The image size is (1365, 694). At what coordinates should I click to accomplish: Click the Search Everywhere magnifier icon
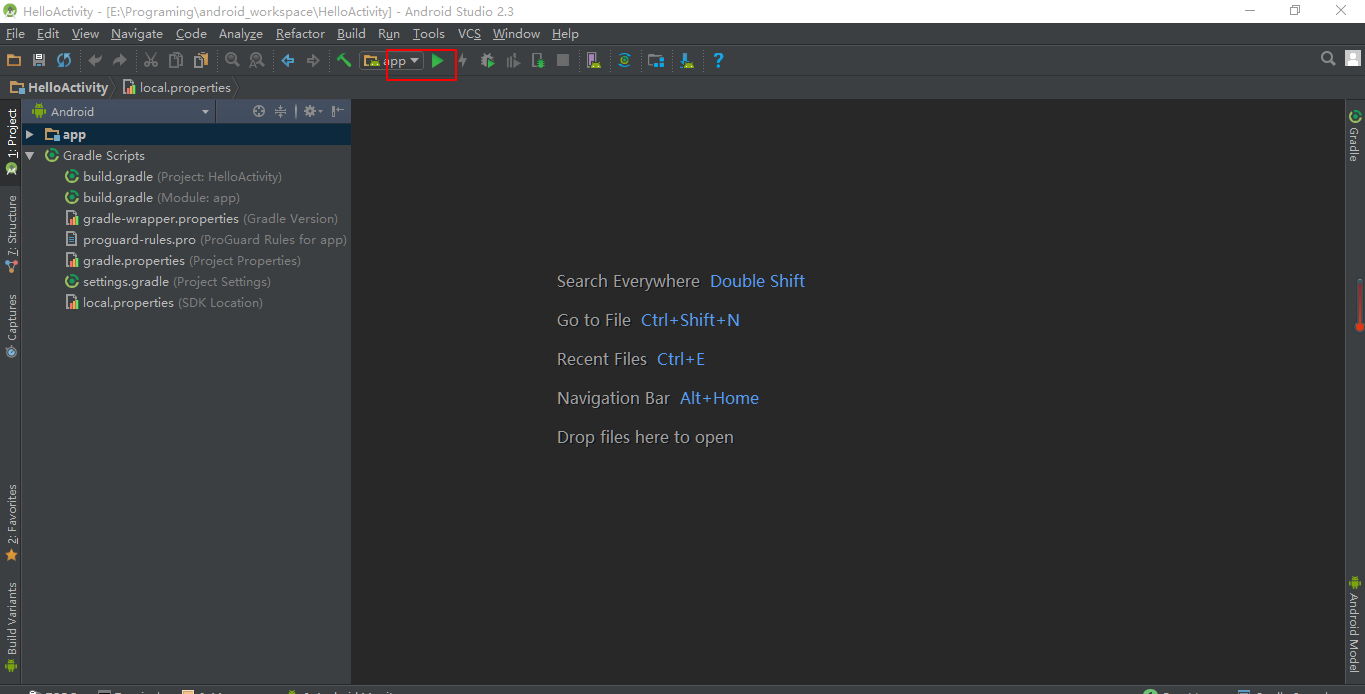coord(1328,59)
